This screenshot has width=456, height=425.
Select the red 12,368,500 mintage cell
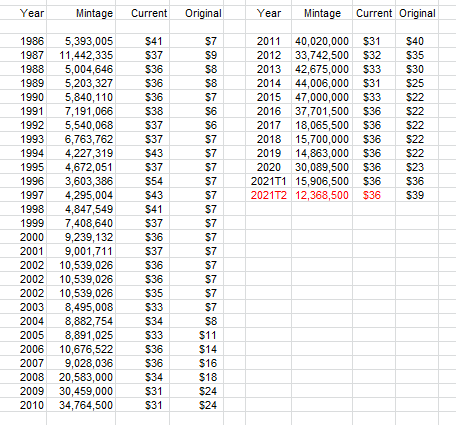pyautogui.click(x=322, y=195)
